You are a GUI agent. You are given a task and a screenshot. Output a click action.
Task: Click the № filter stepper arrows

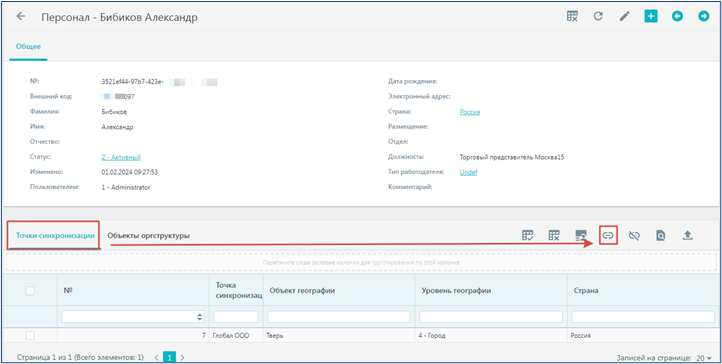click(199, 317)
